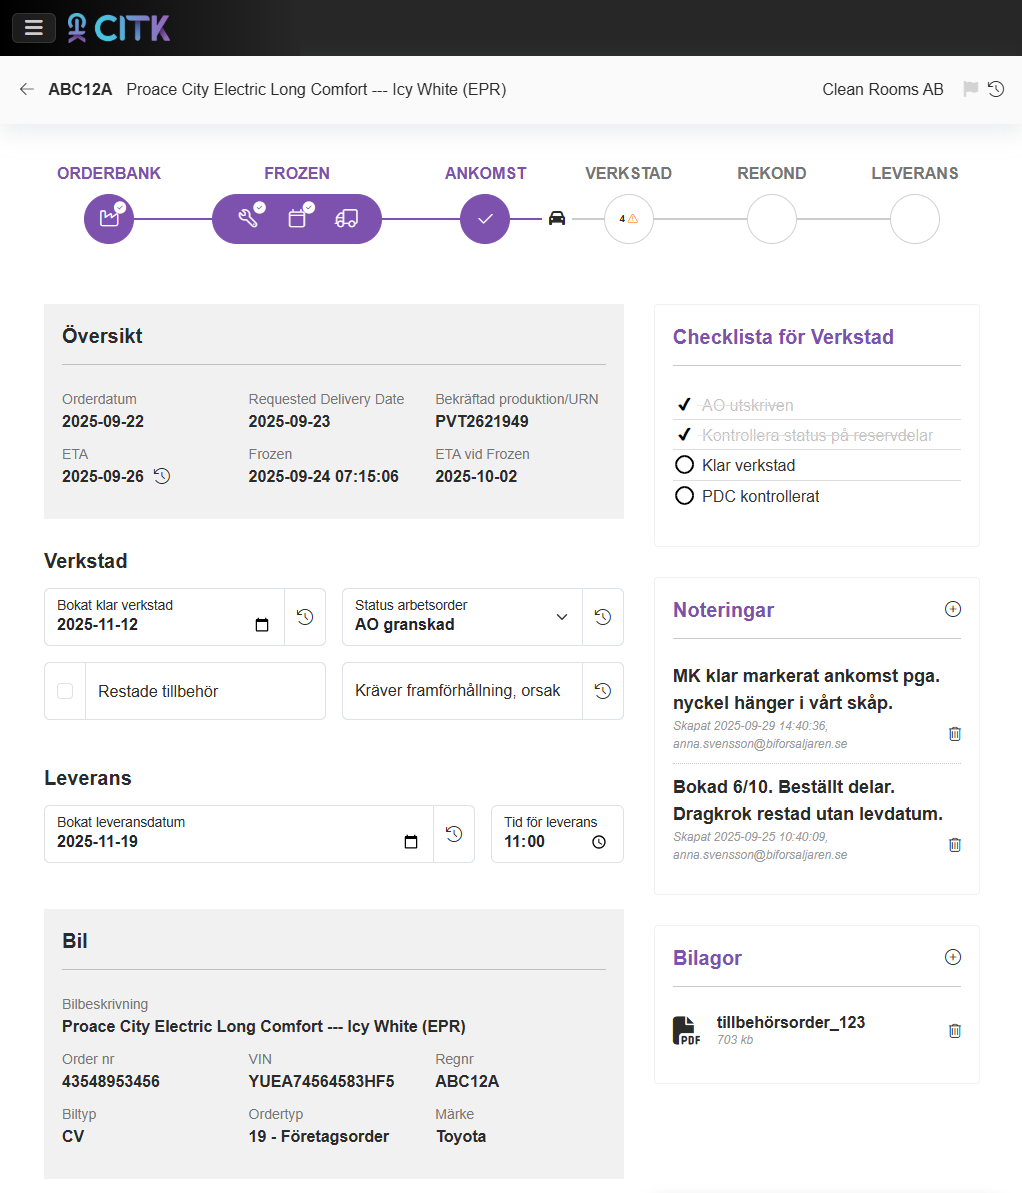The height and width of the screenshot is (1193, 1022).
Task: Click the car icon on progress line
Action: [557, 218]
